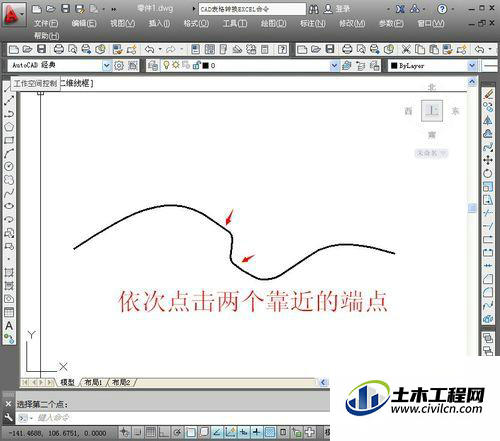Select the Arc draw tool
The image size is (500, 441).
click(x=9, y=153)
